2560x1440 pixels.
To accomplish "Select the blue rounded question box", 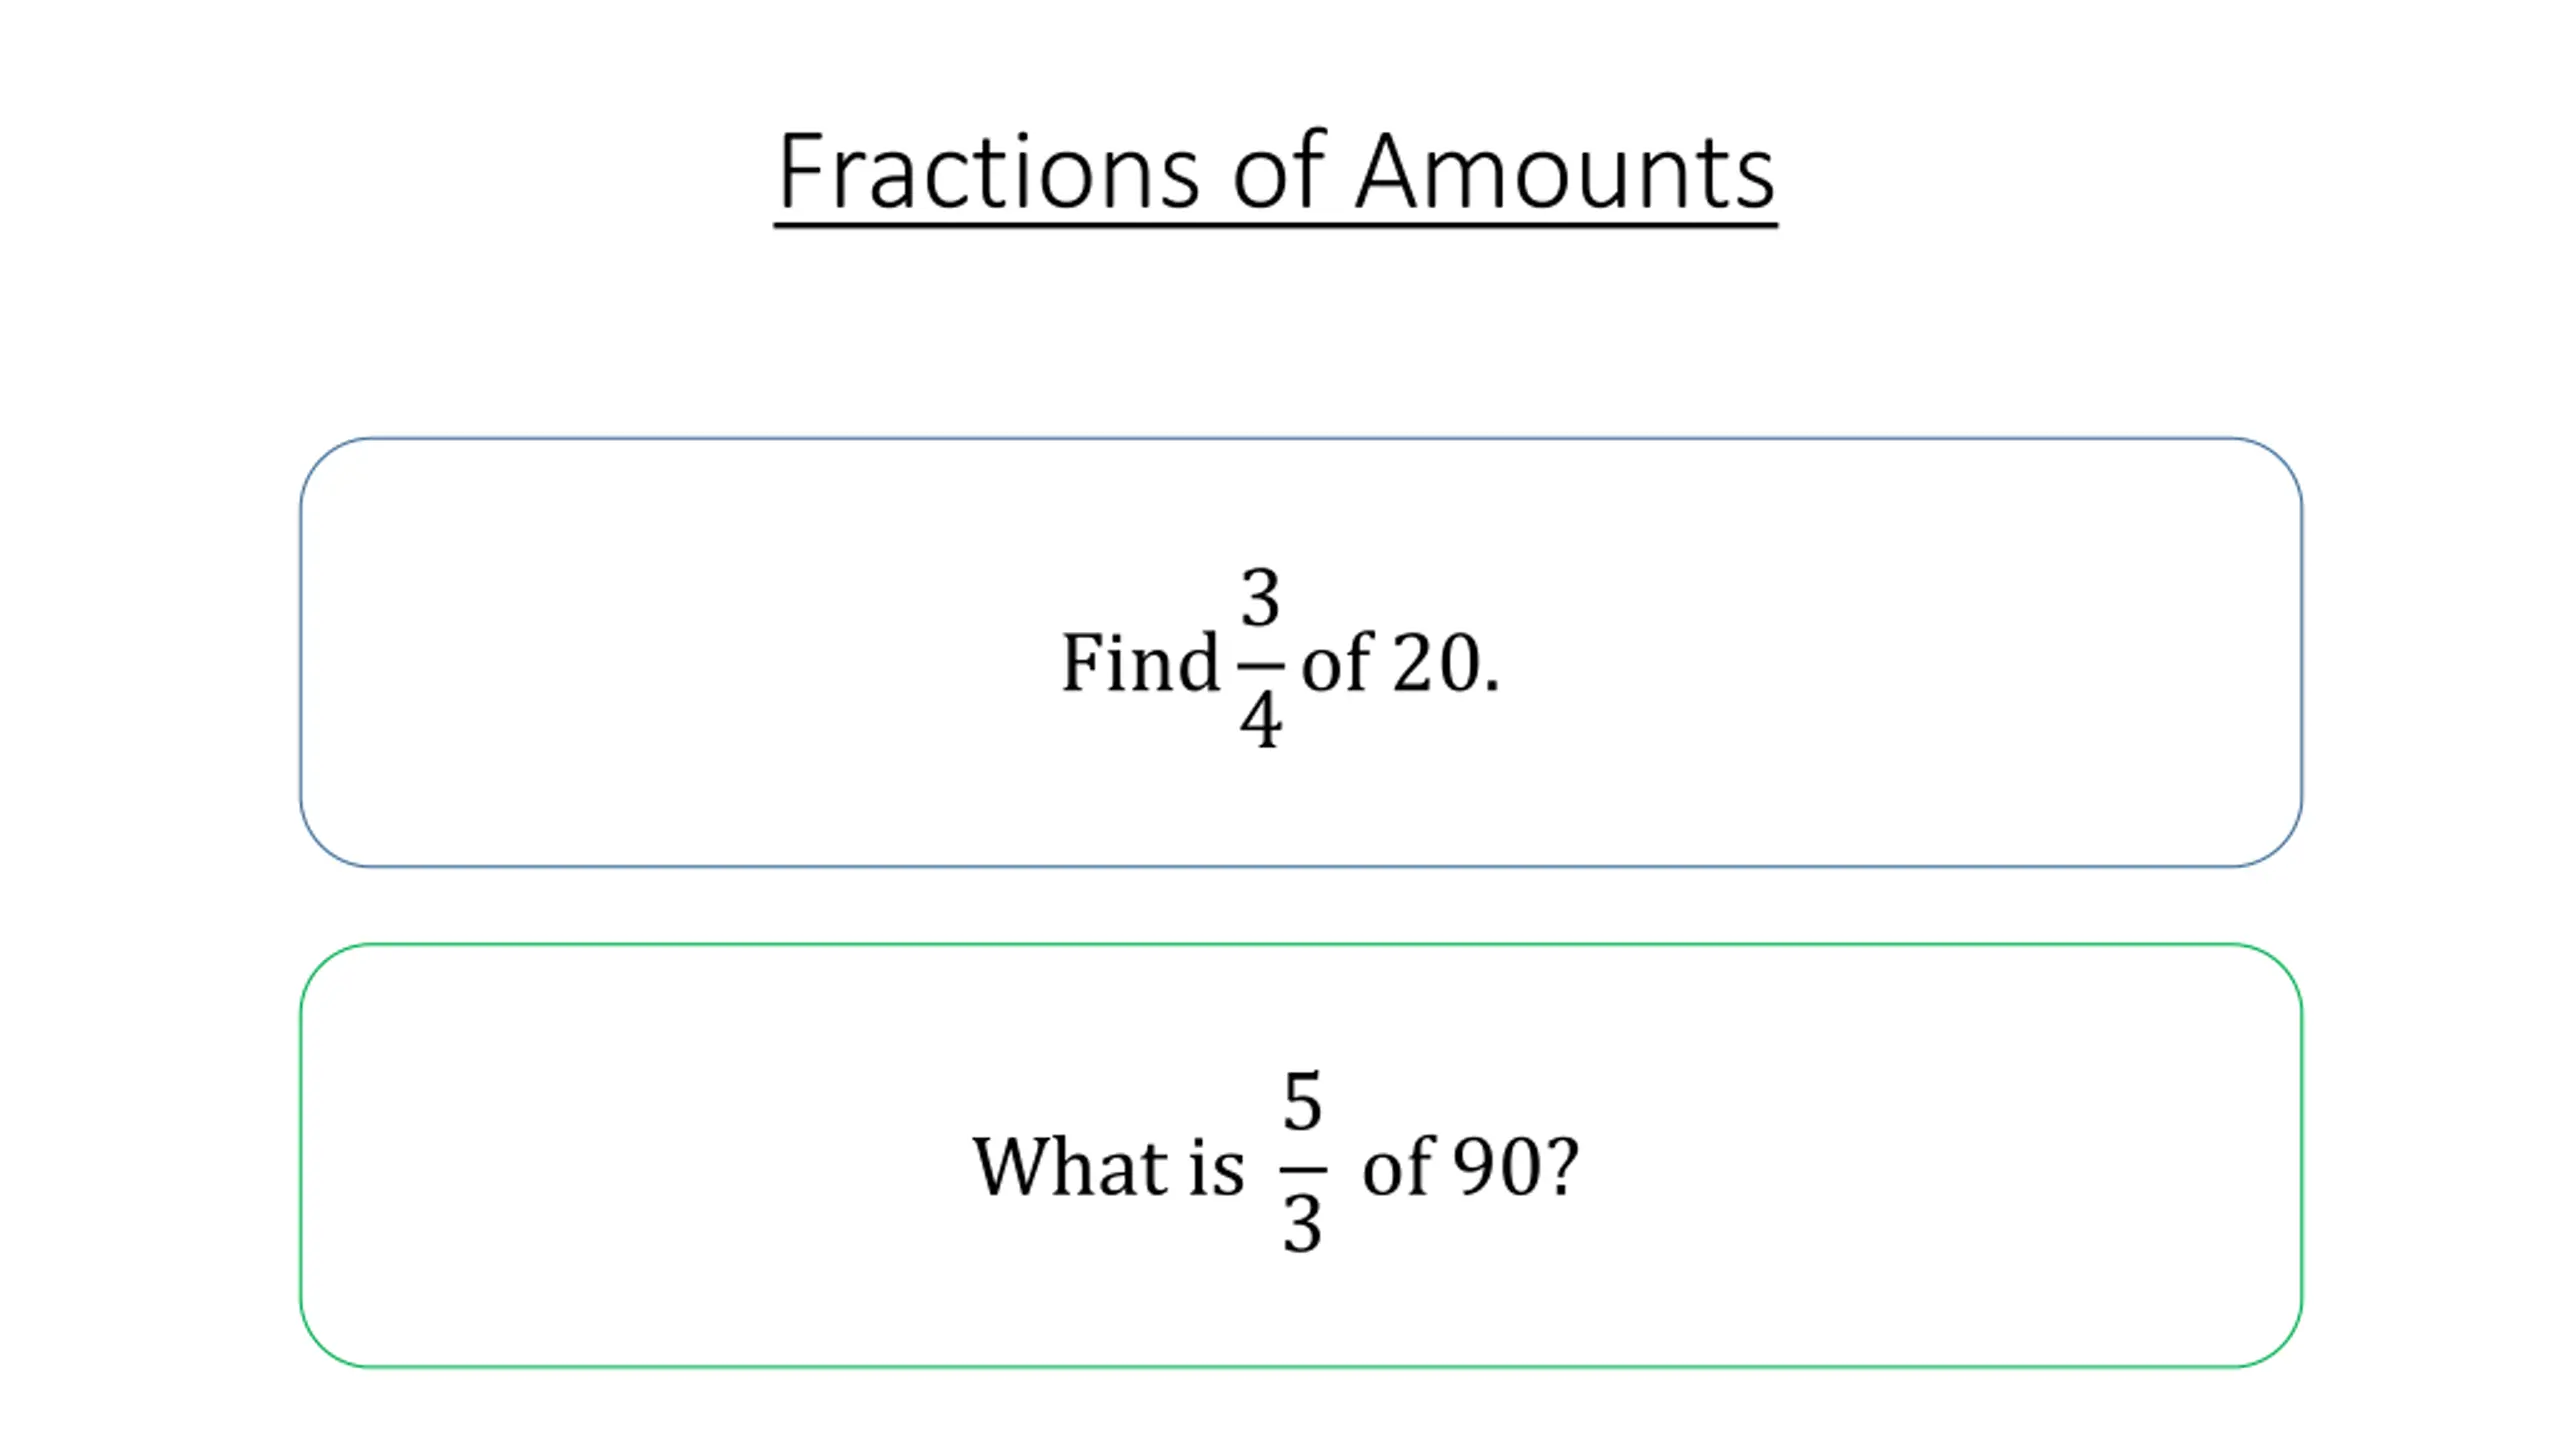I will 1301,652.
